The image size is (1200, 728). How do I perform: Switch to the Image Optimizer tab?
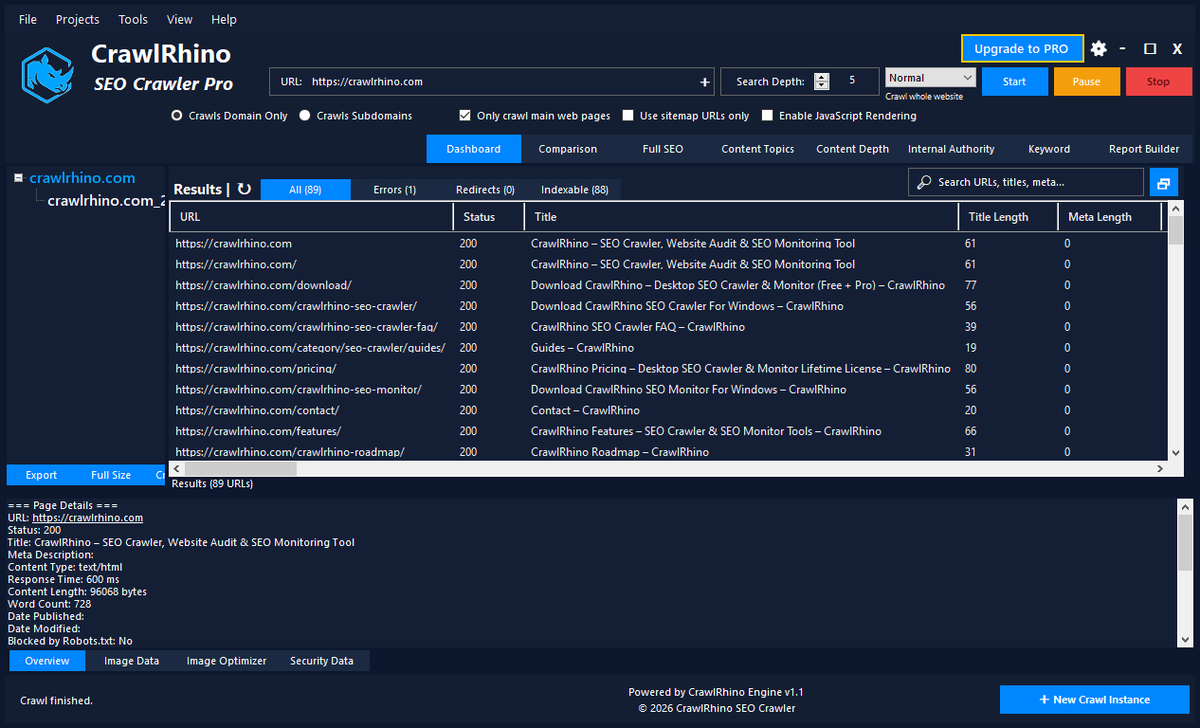[x=227, y=661]
